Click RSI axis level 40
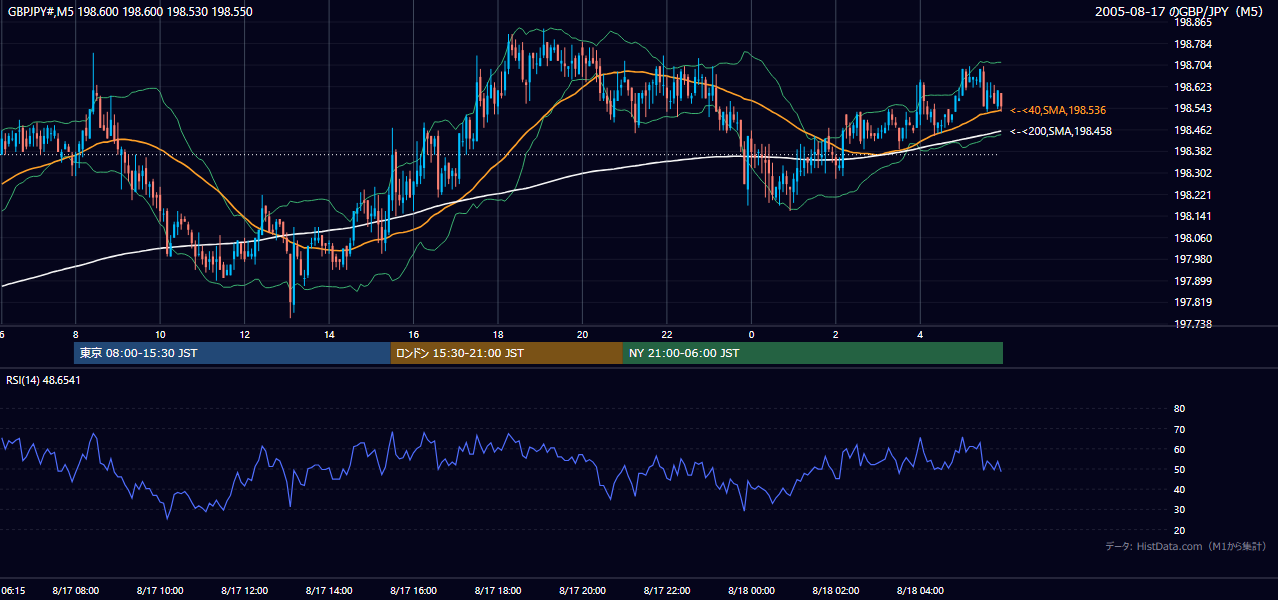This screenshot has height=600, width=1278. (x=1179, y=489)
